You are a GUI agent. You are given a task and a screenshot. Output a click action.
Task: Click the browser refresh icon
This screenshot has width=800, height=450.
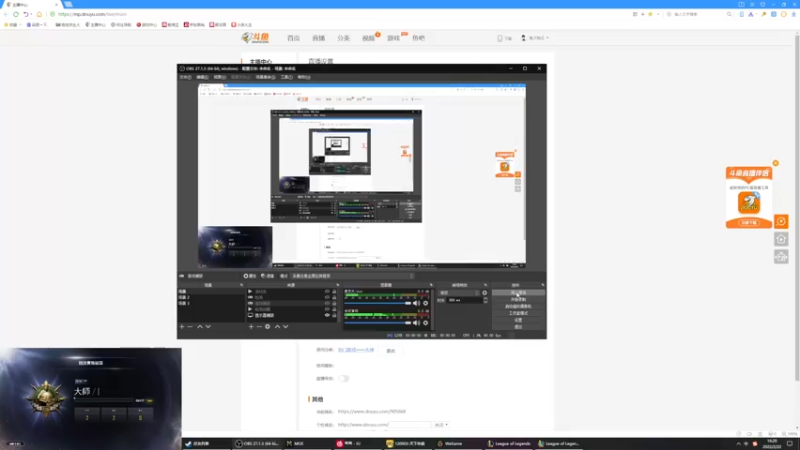click(16, 14)
